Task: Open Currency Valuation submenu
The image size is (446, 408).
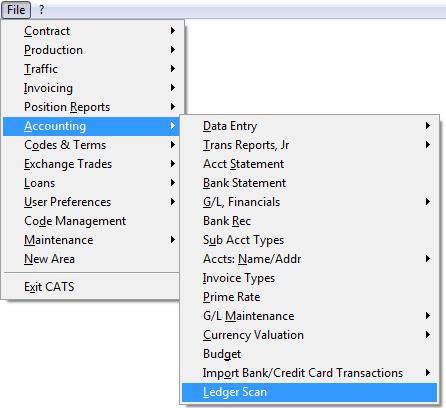Action: pyautogui.click(x=309, y=335)
